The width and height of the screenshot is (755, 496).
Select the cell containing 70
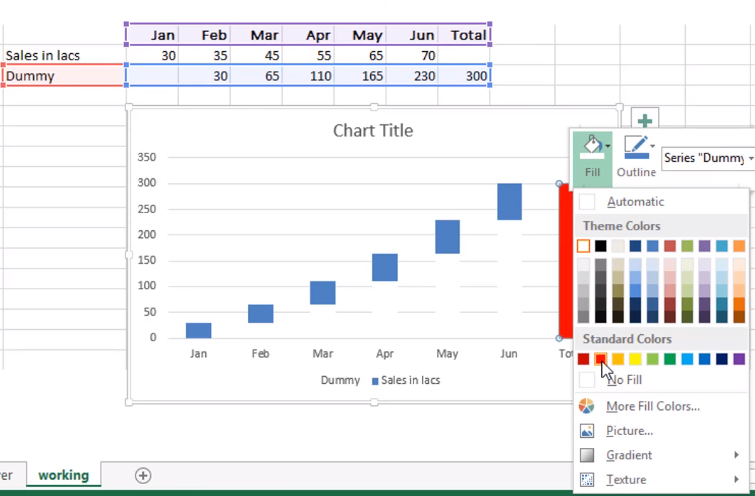[x=412, y=55]
